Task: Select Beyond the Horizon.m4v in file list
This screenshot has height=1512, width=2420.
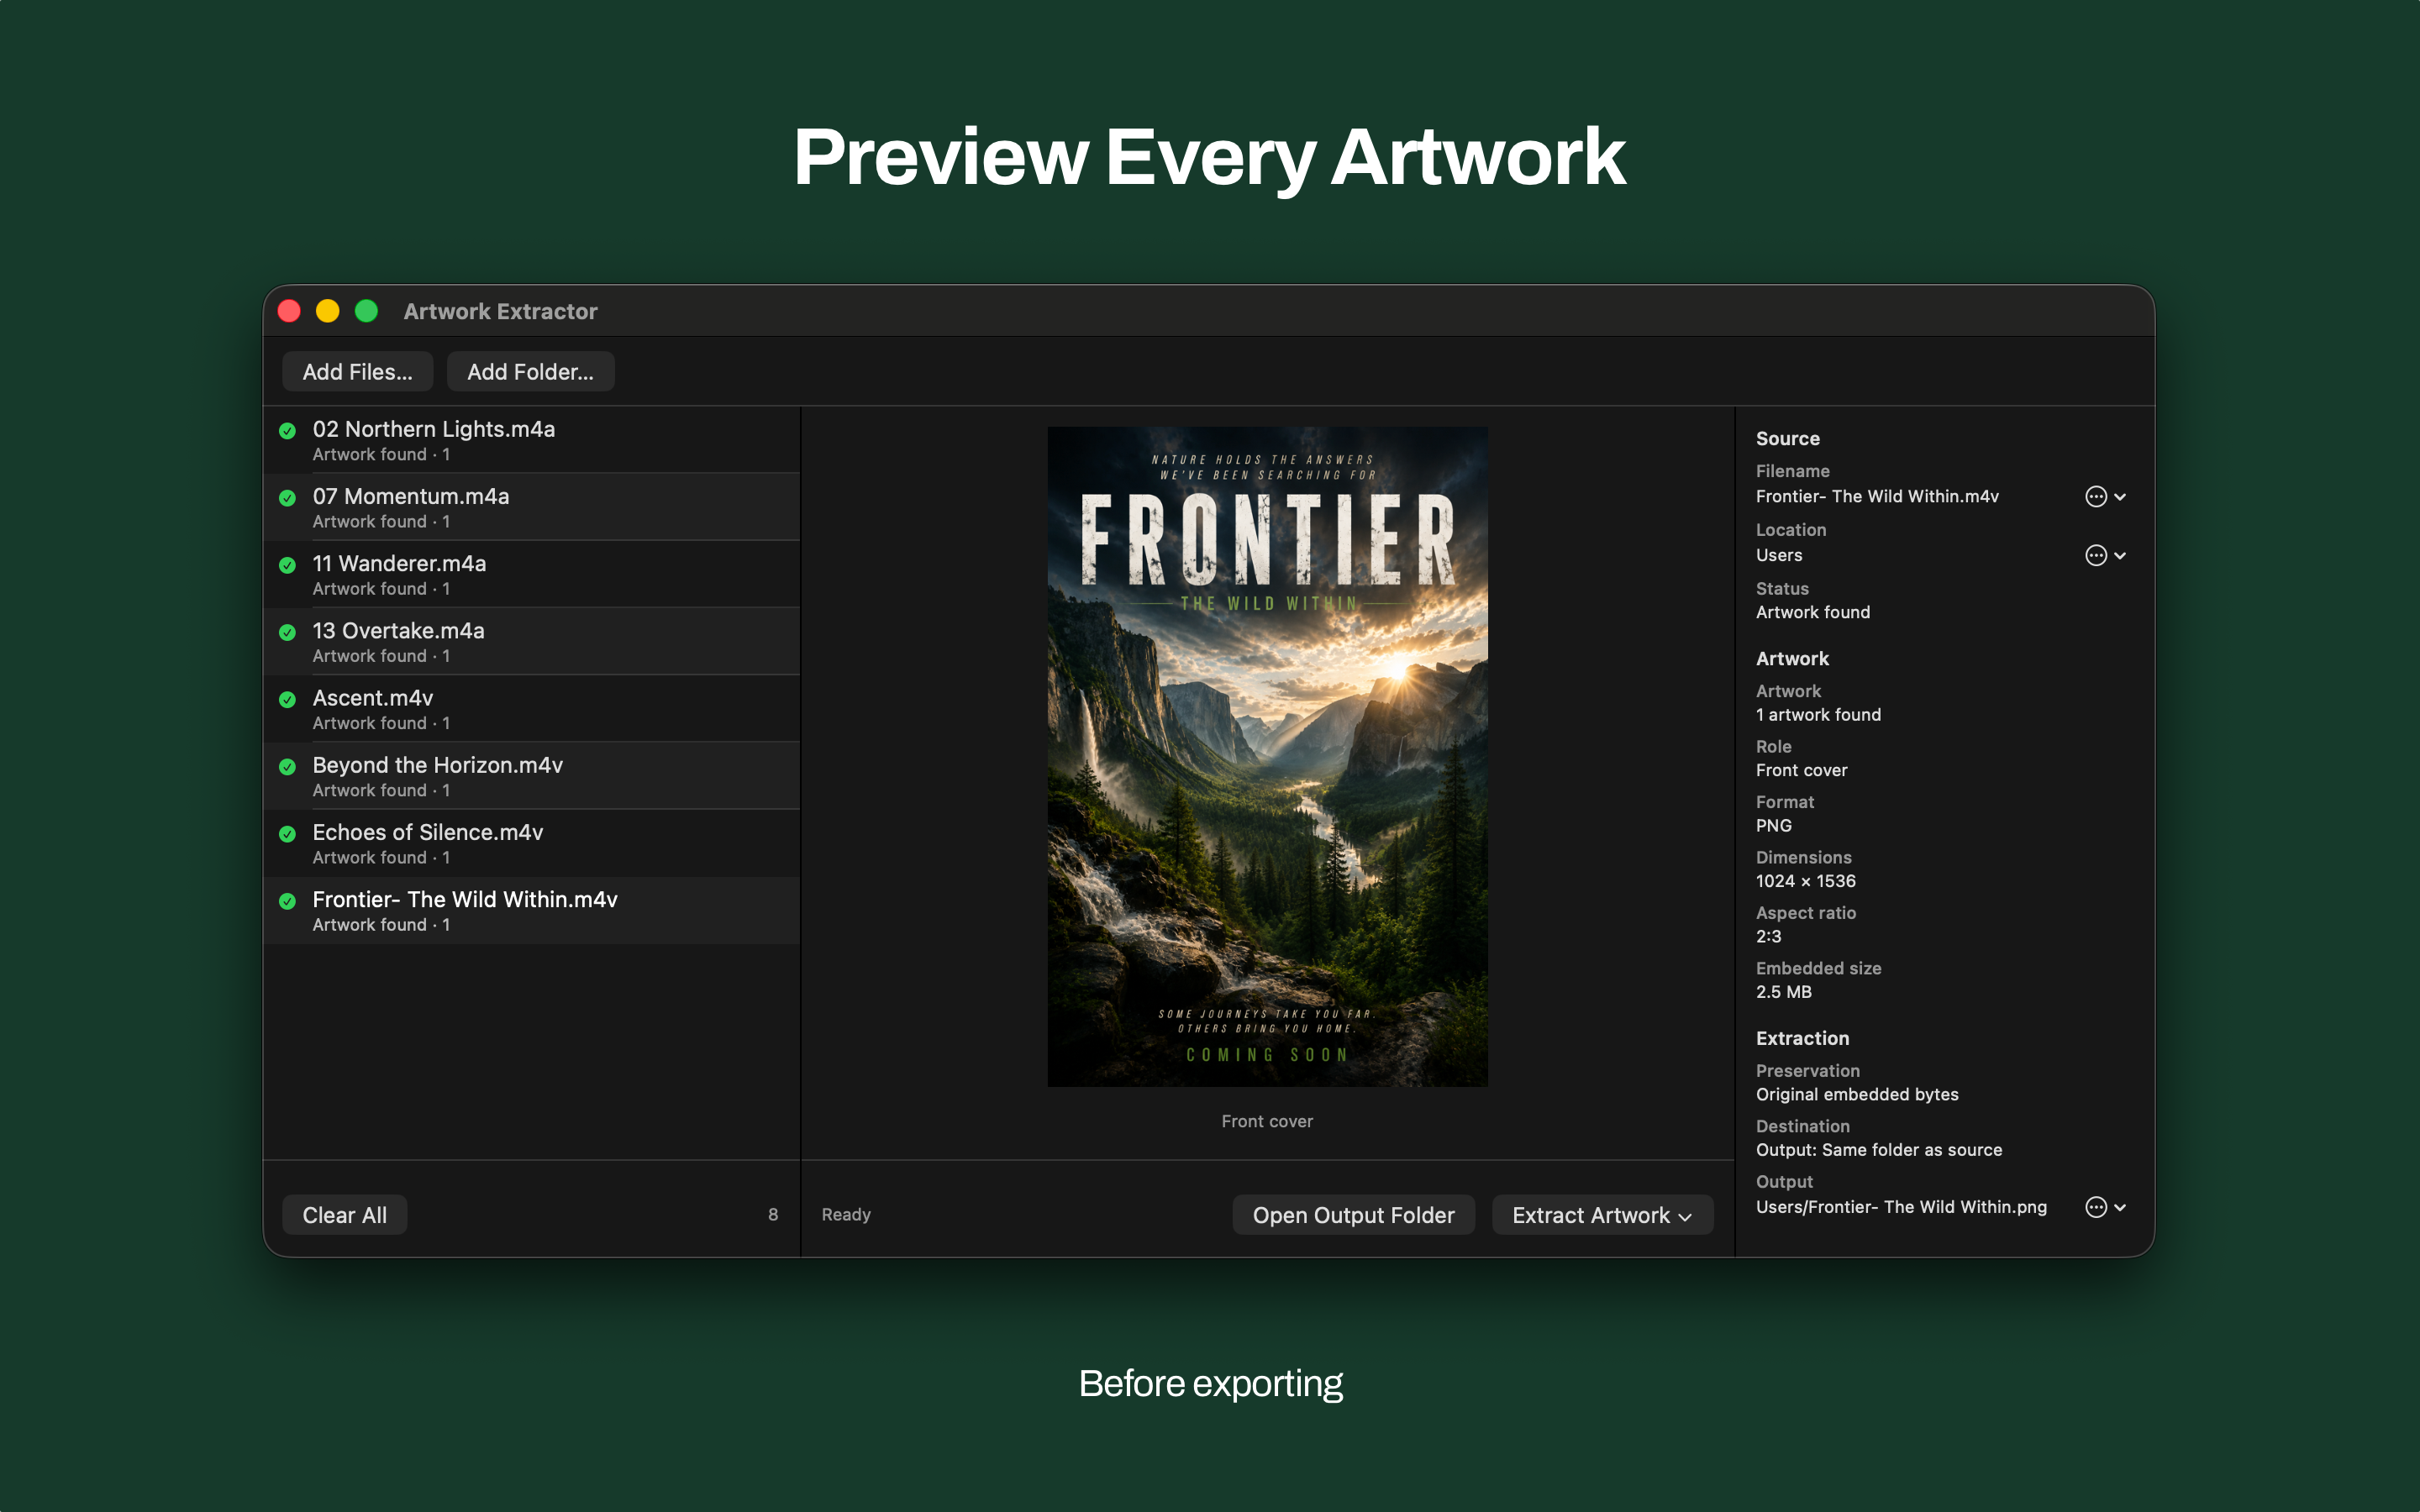Action: pos(532,775)
